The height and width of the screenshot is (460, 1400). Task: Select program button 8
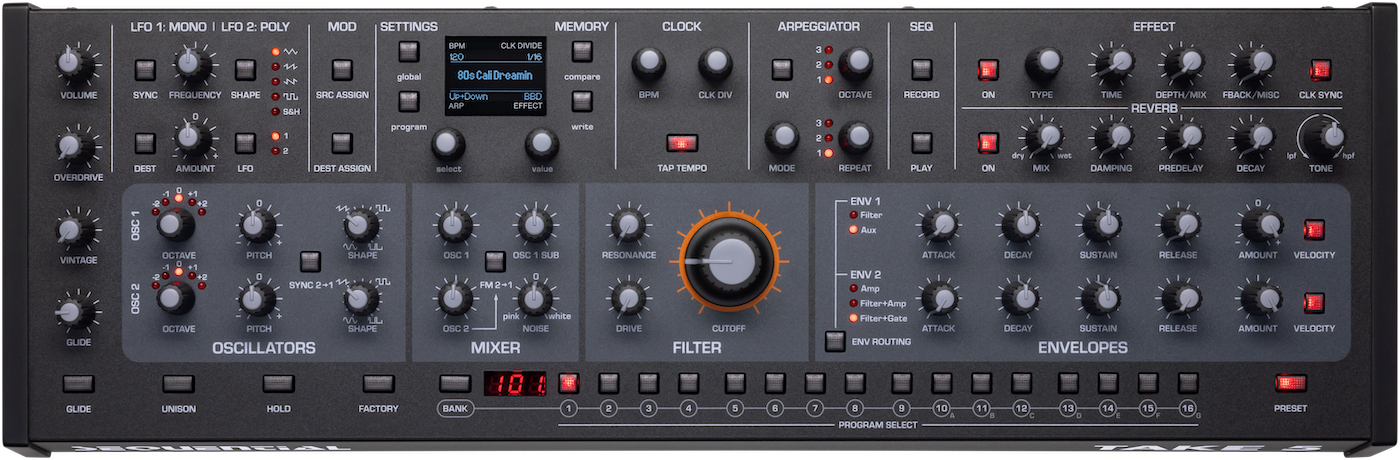(x=854, y=383)
